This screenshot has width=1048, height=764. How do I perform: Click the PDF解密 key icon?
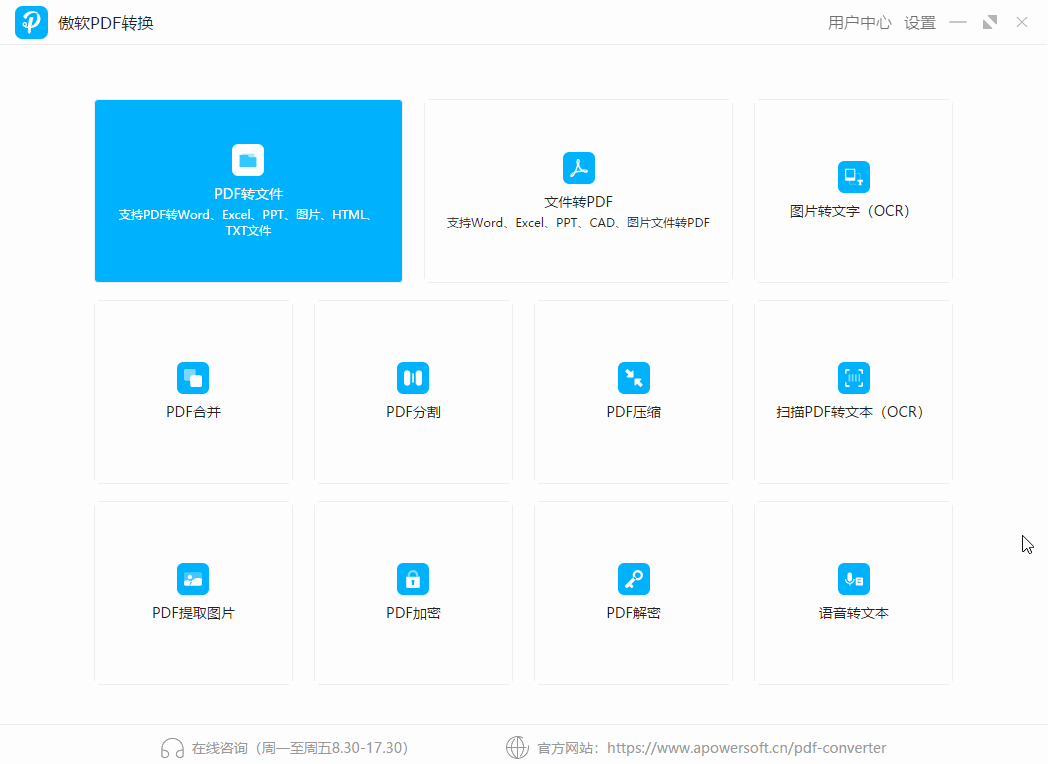click(634, 578)
